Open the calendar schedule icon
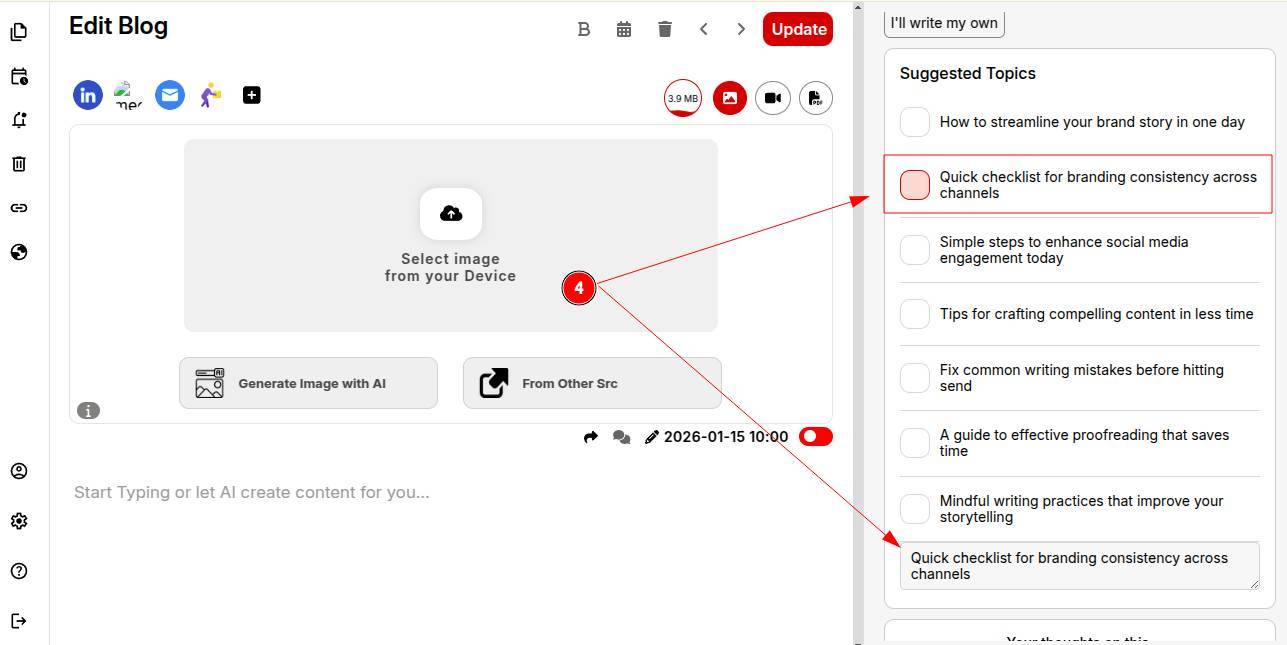Viewport: 1287px width, 645px height. click(624, 29)
